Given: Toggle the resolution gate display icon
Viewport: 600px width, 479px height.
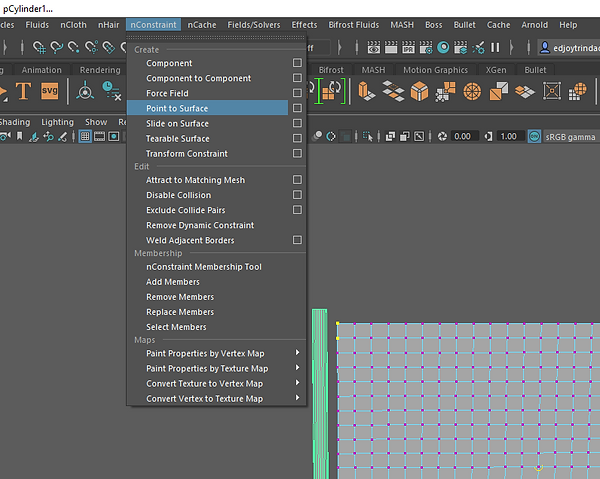Looking at the screenshot, I should click(114, 136).
